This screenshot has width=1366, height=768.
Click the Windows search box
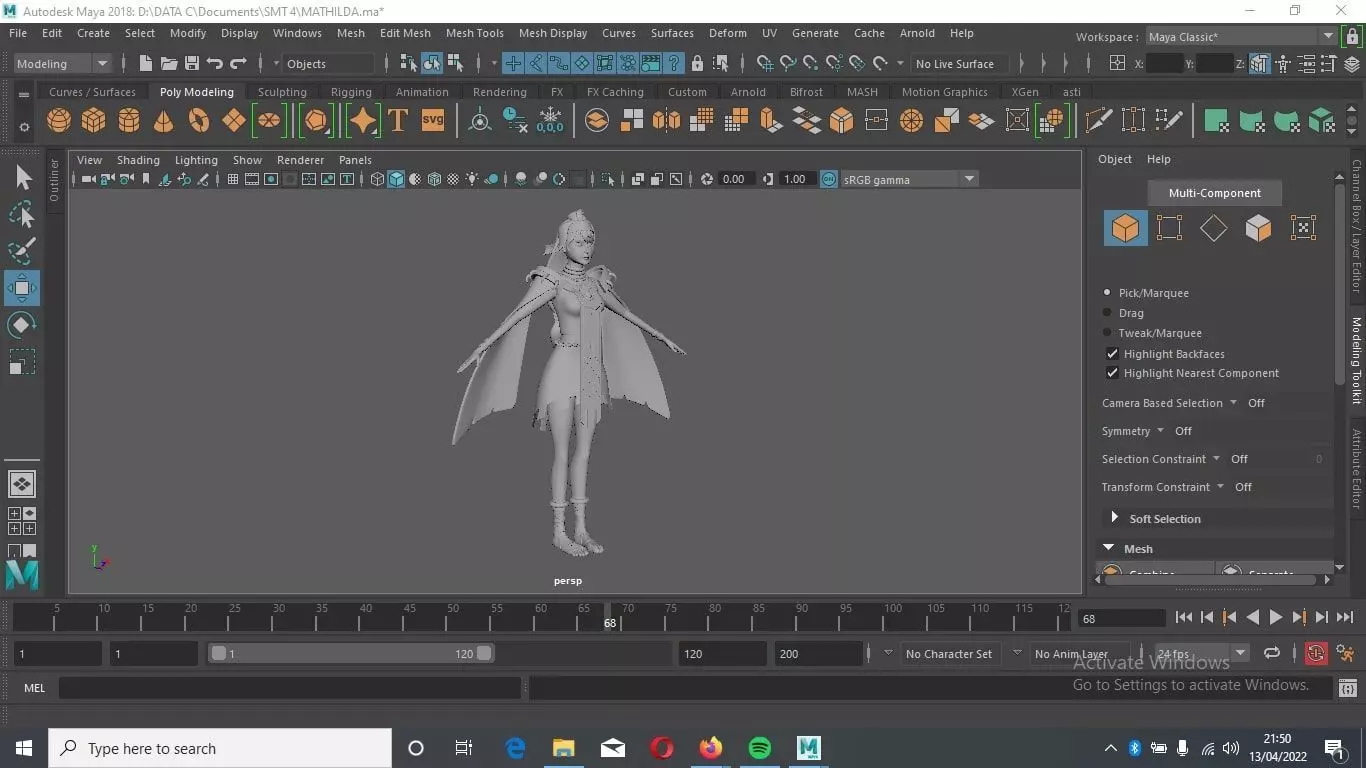220,748
